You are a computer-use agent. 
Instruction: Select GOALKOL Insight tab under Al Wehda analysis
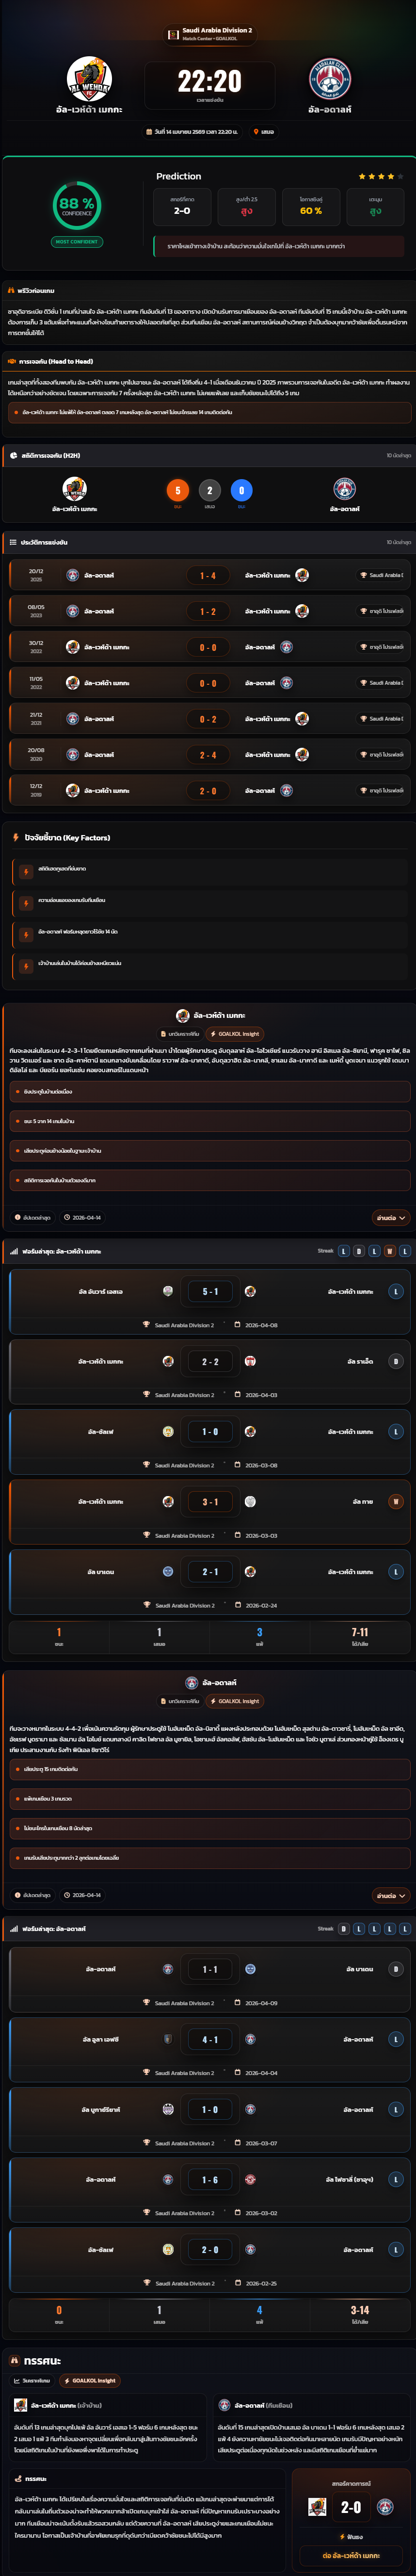(236, 1034)
